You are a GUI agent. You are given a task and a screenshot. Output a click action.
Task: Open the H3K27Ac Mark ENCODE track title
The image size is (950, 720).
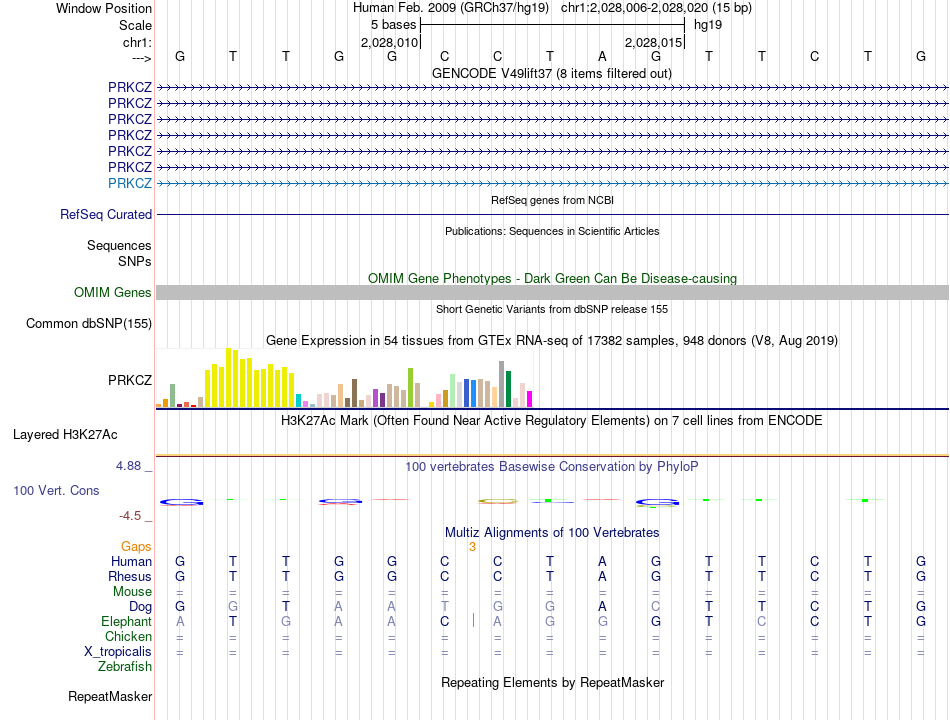tap(552, 421)
